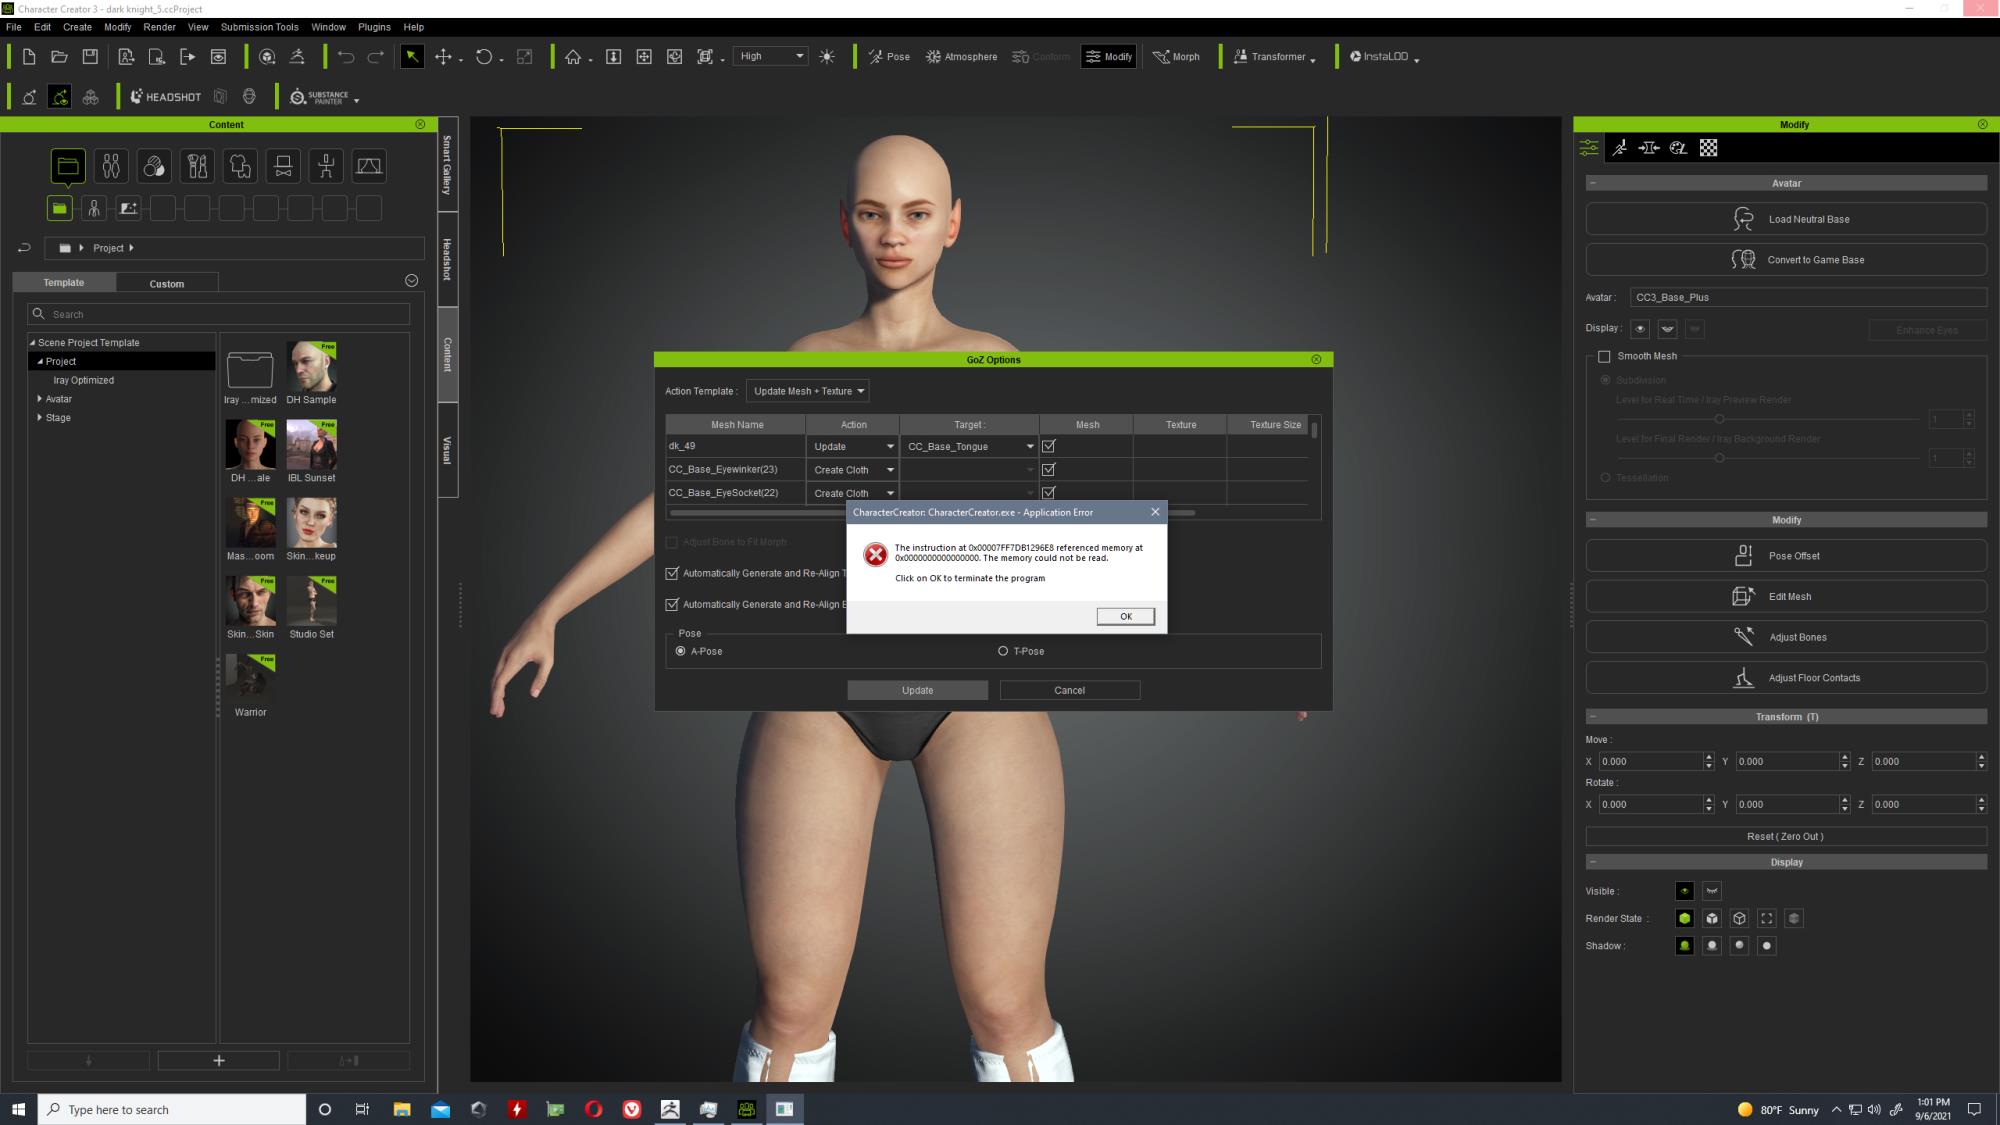This screenshot has width=2000, height=1125.
Task: Open a project with the folder icon
Action: click(59, 57)
